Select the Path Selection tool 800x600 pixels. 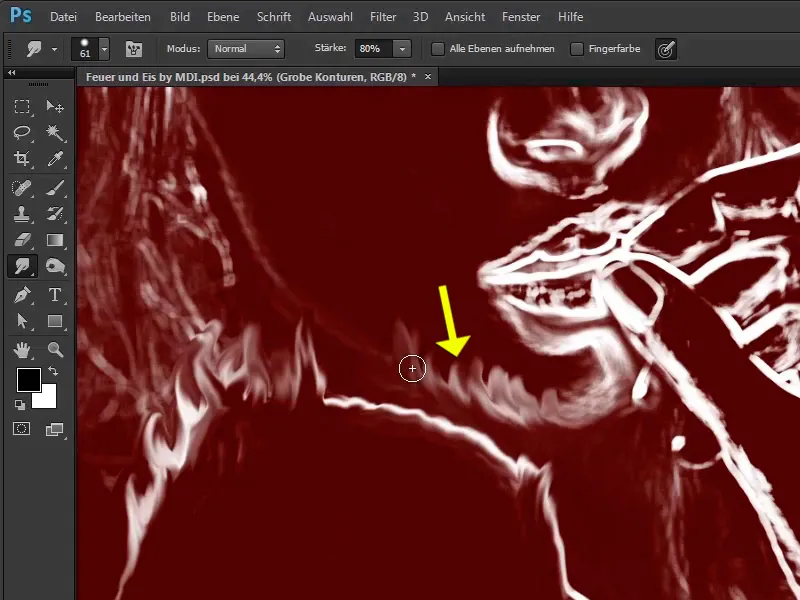click(x=21, y=320)
